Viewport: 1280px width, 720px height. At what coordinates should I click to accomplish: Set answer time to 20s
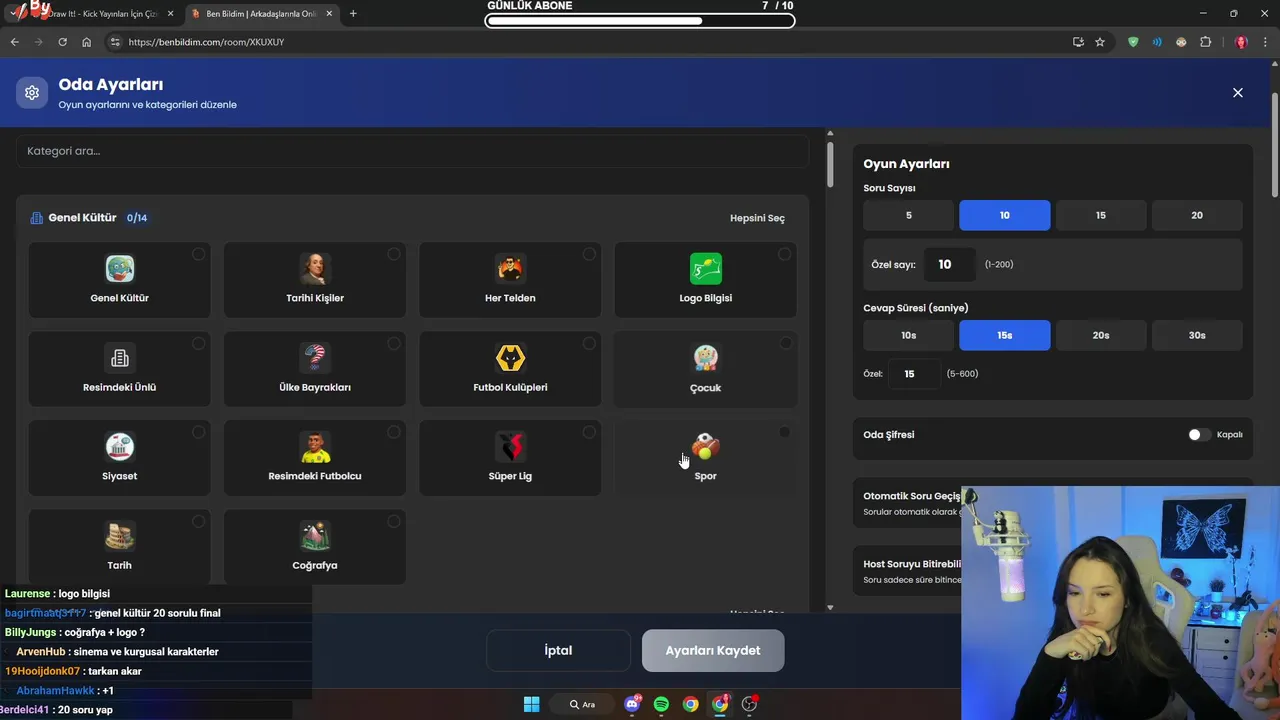[1101, 335]
